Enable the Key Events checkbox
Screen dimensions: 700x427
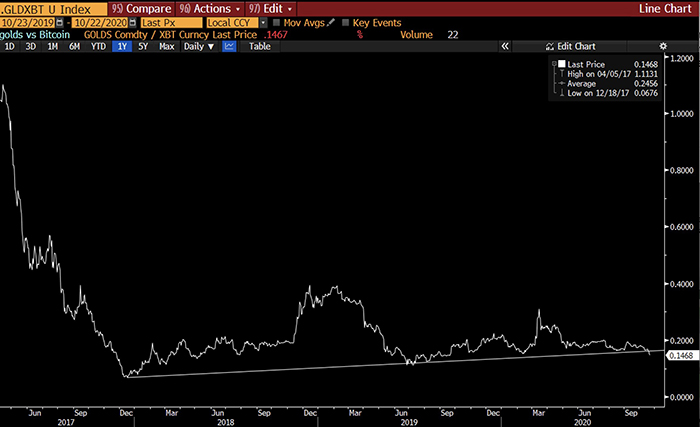(x=346, y=22)
